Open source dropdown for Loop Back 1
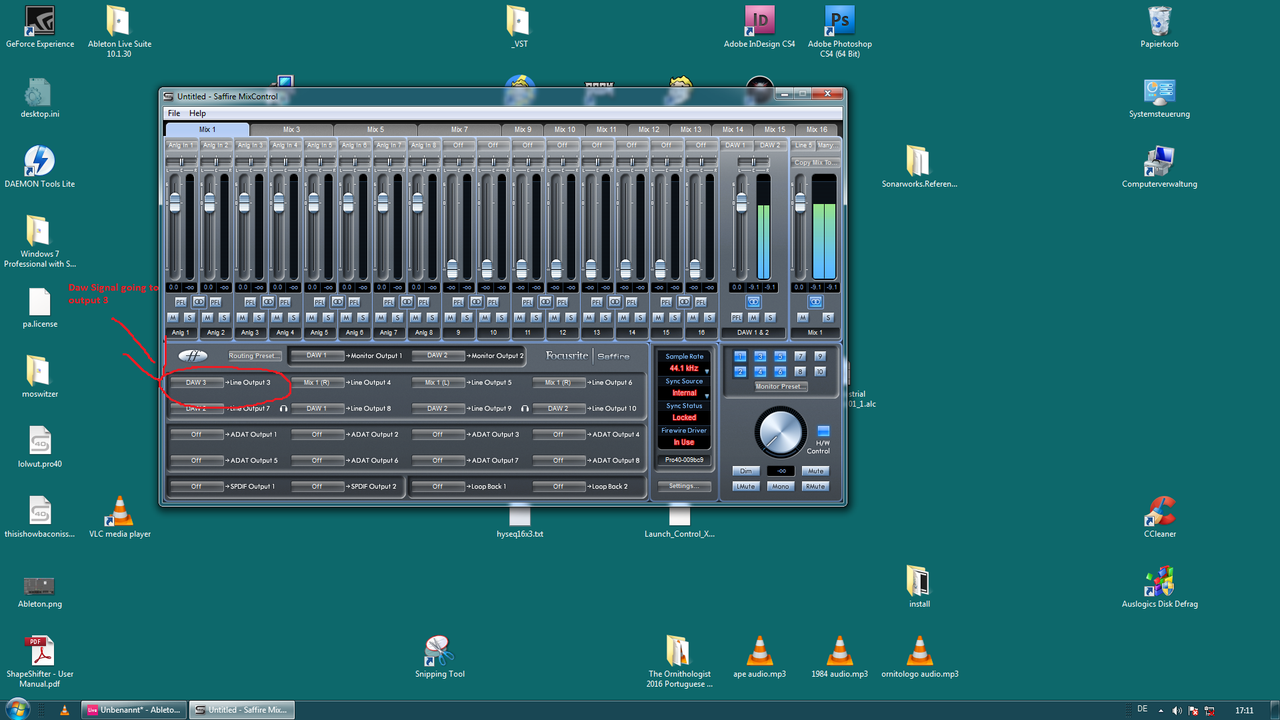Screen dimensions: 1280x720 [x=437, y=486]
